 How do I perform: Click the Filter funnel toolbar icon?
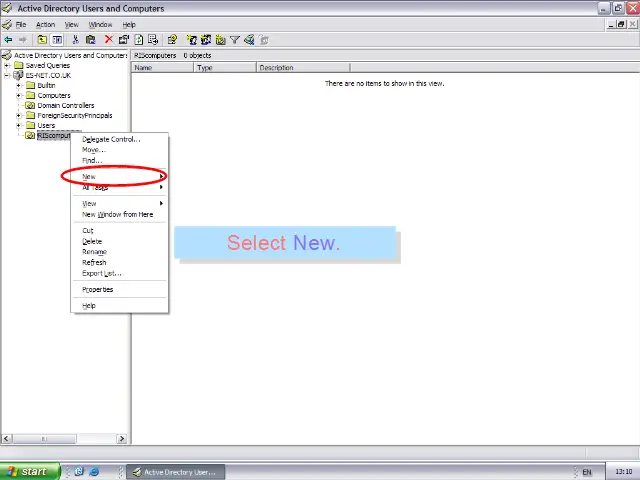pyautogui.click(x=235, y=40)
